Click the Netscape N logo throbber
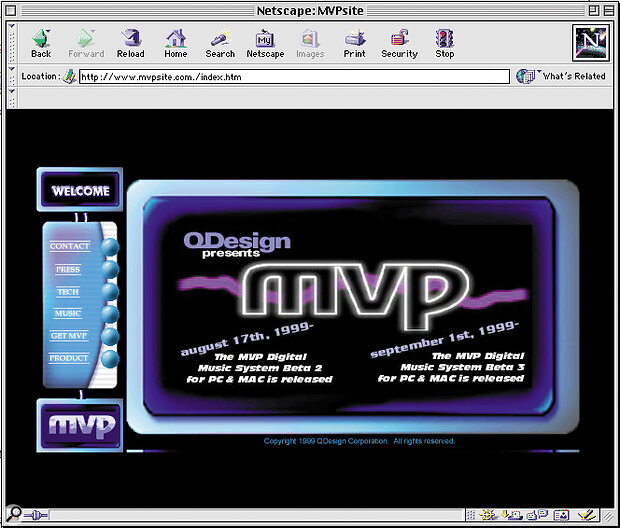This screenshot has width=620, height=528. tap(591, 43)
